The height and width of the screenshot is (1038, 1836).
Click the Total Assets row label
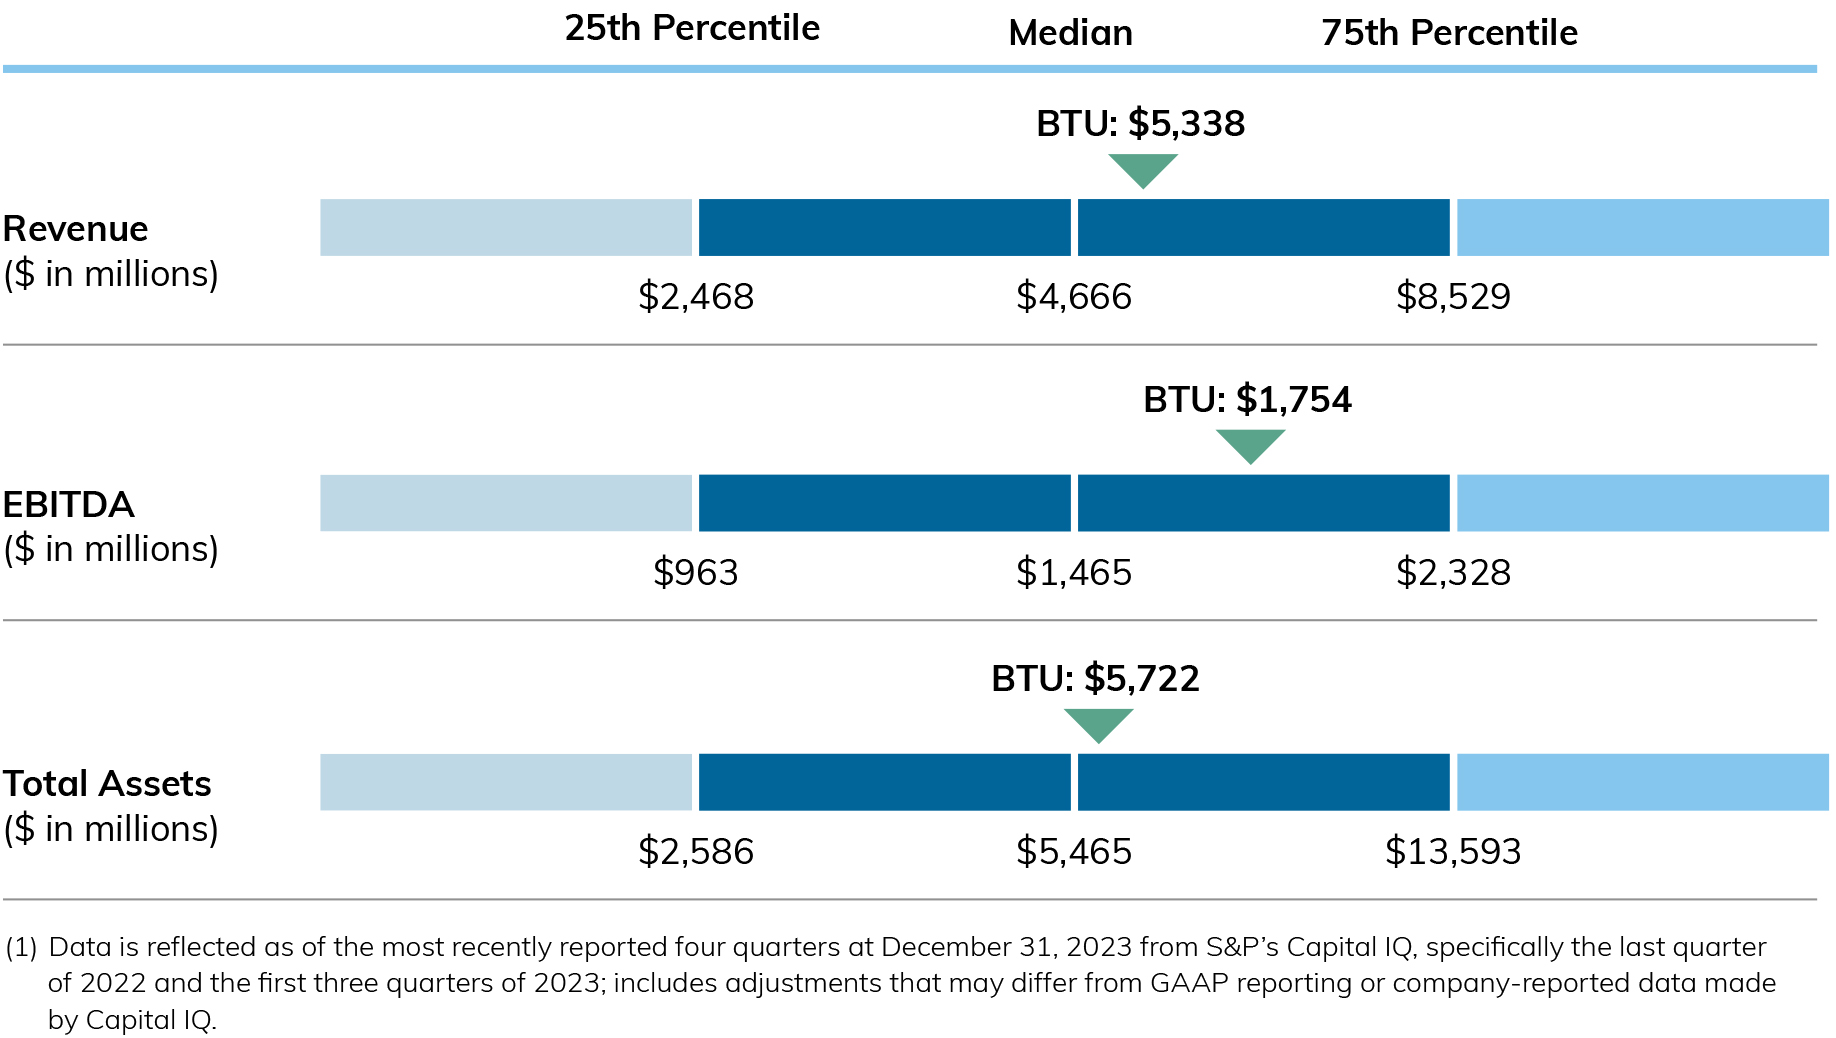[107, 784]
